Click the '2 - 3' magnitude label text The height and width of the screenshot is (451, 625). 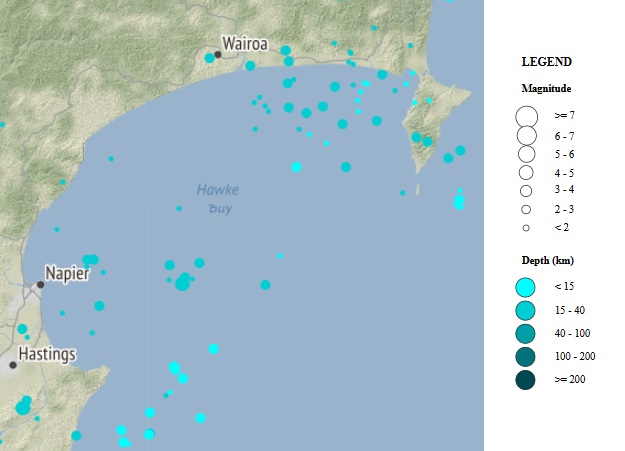point(564,209)
